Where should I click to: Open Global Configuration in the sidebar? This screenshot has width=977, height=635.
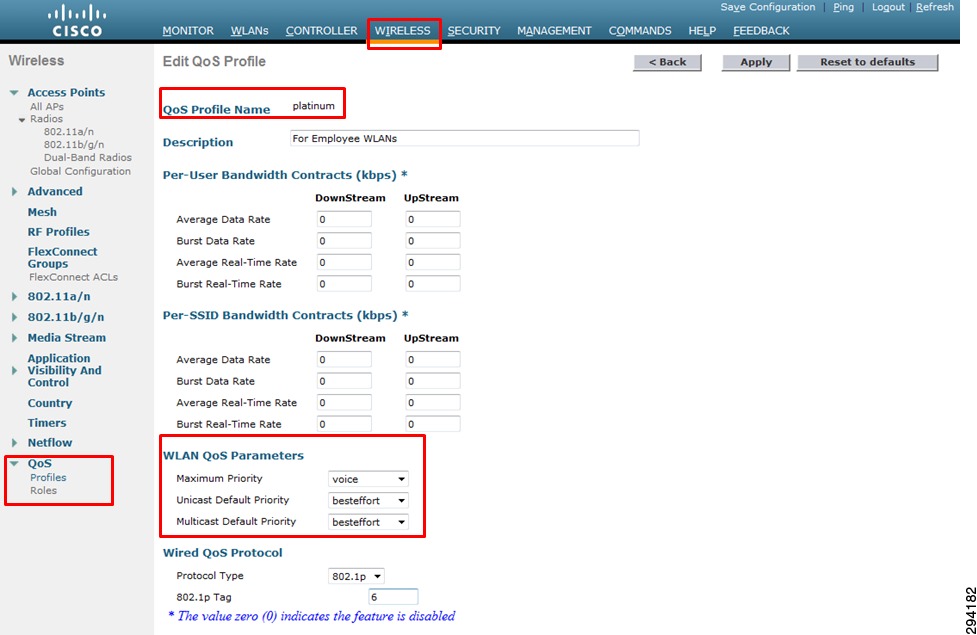[x=80, y=171]
